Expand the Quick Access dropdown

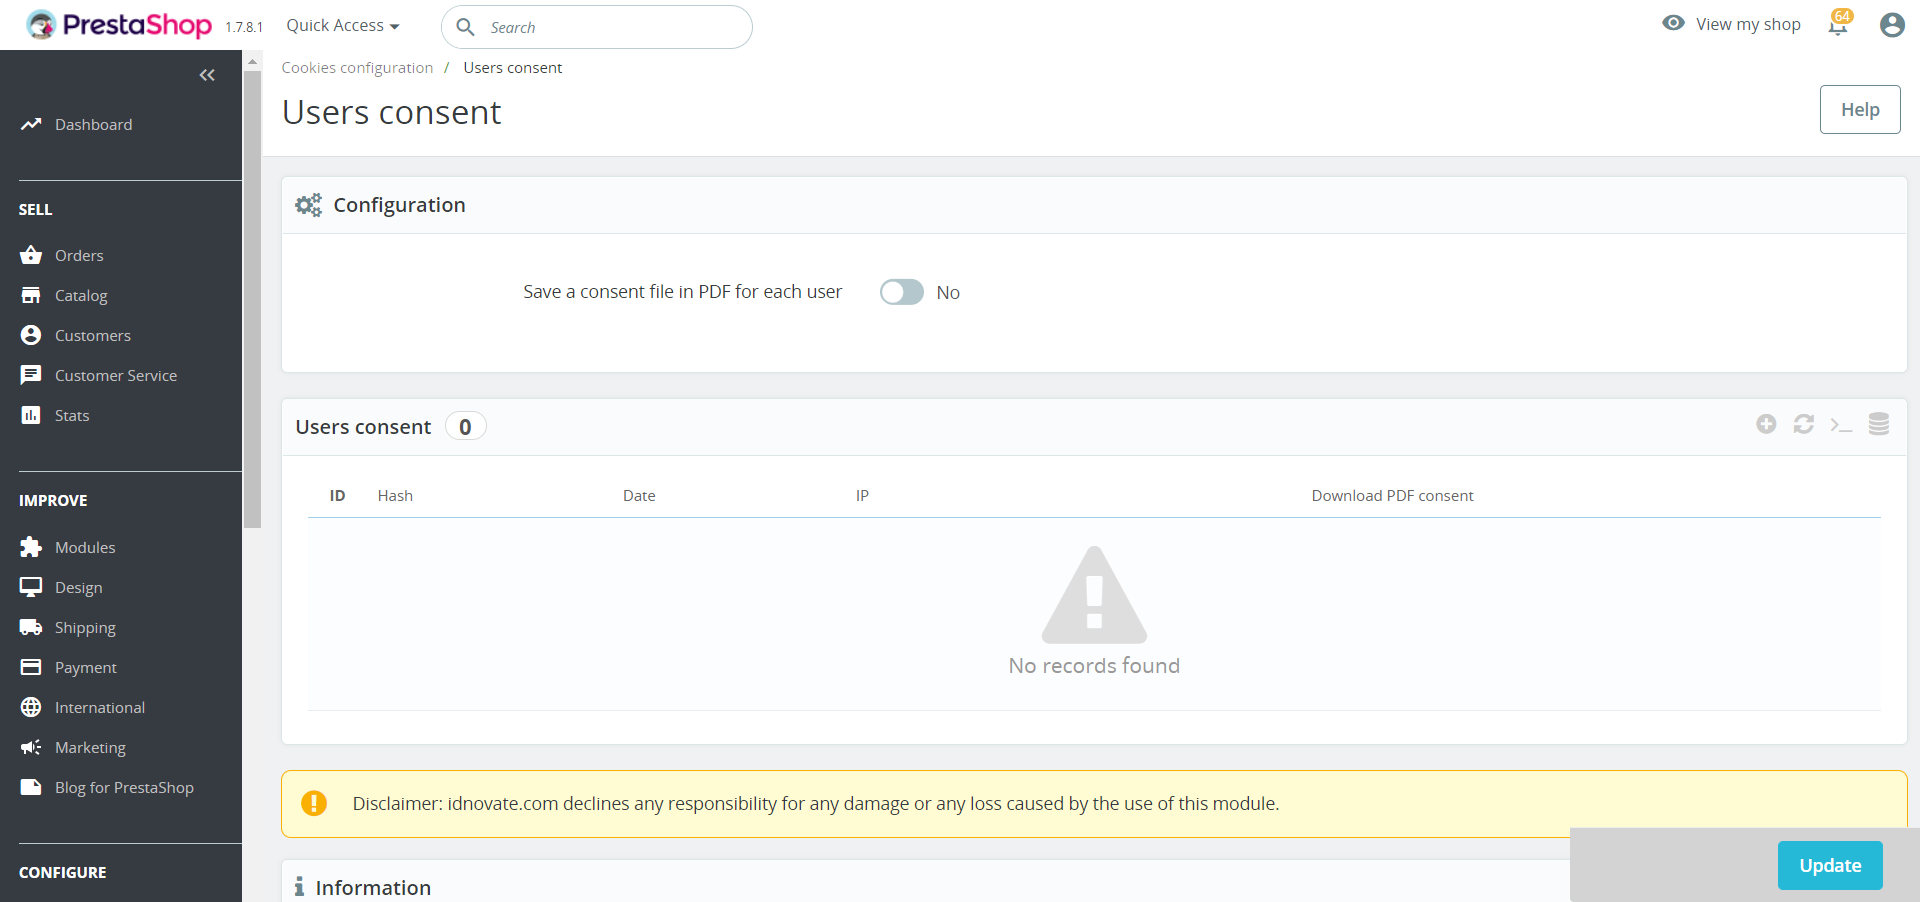342,26
